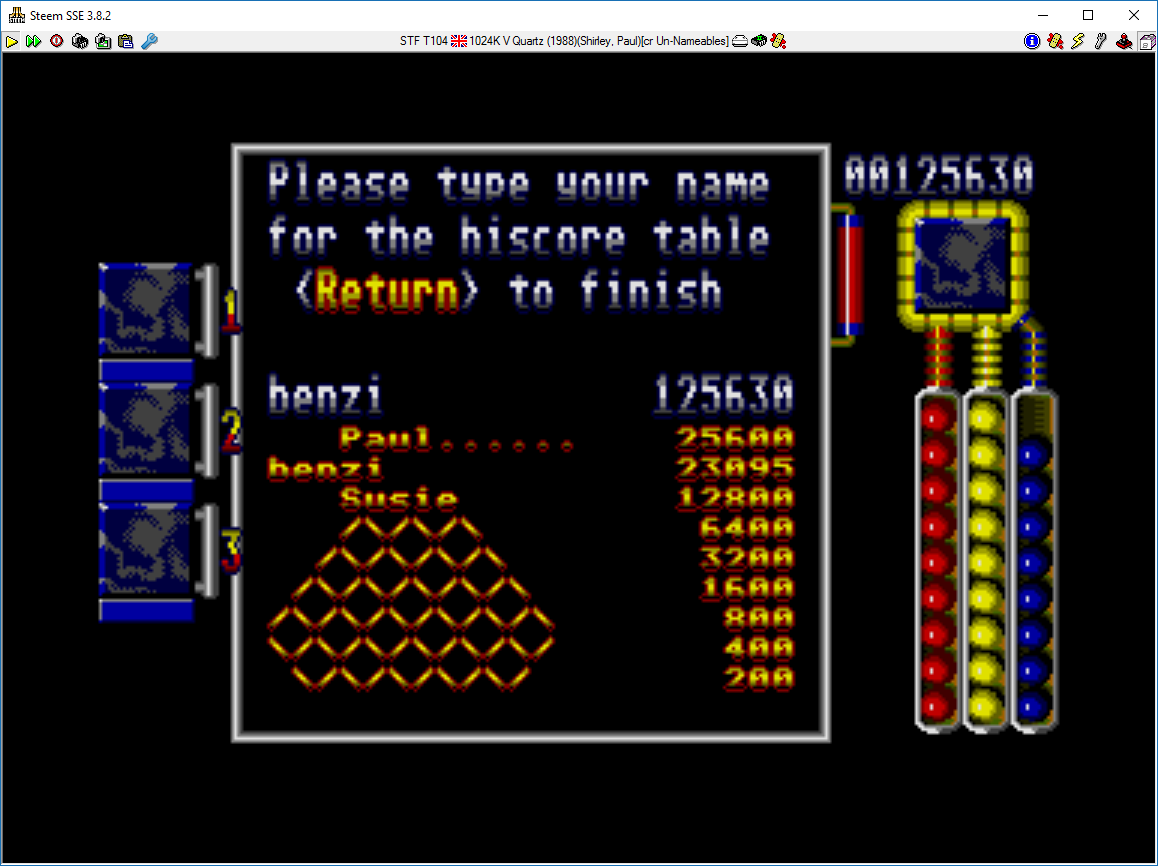This screenshot has width=1158, height=866.
Task: Click the disk drive icon in status text
Action: coord(740,41)
